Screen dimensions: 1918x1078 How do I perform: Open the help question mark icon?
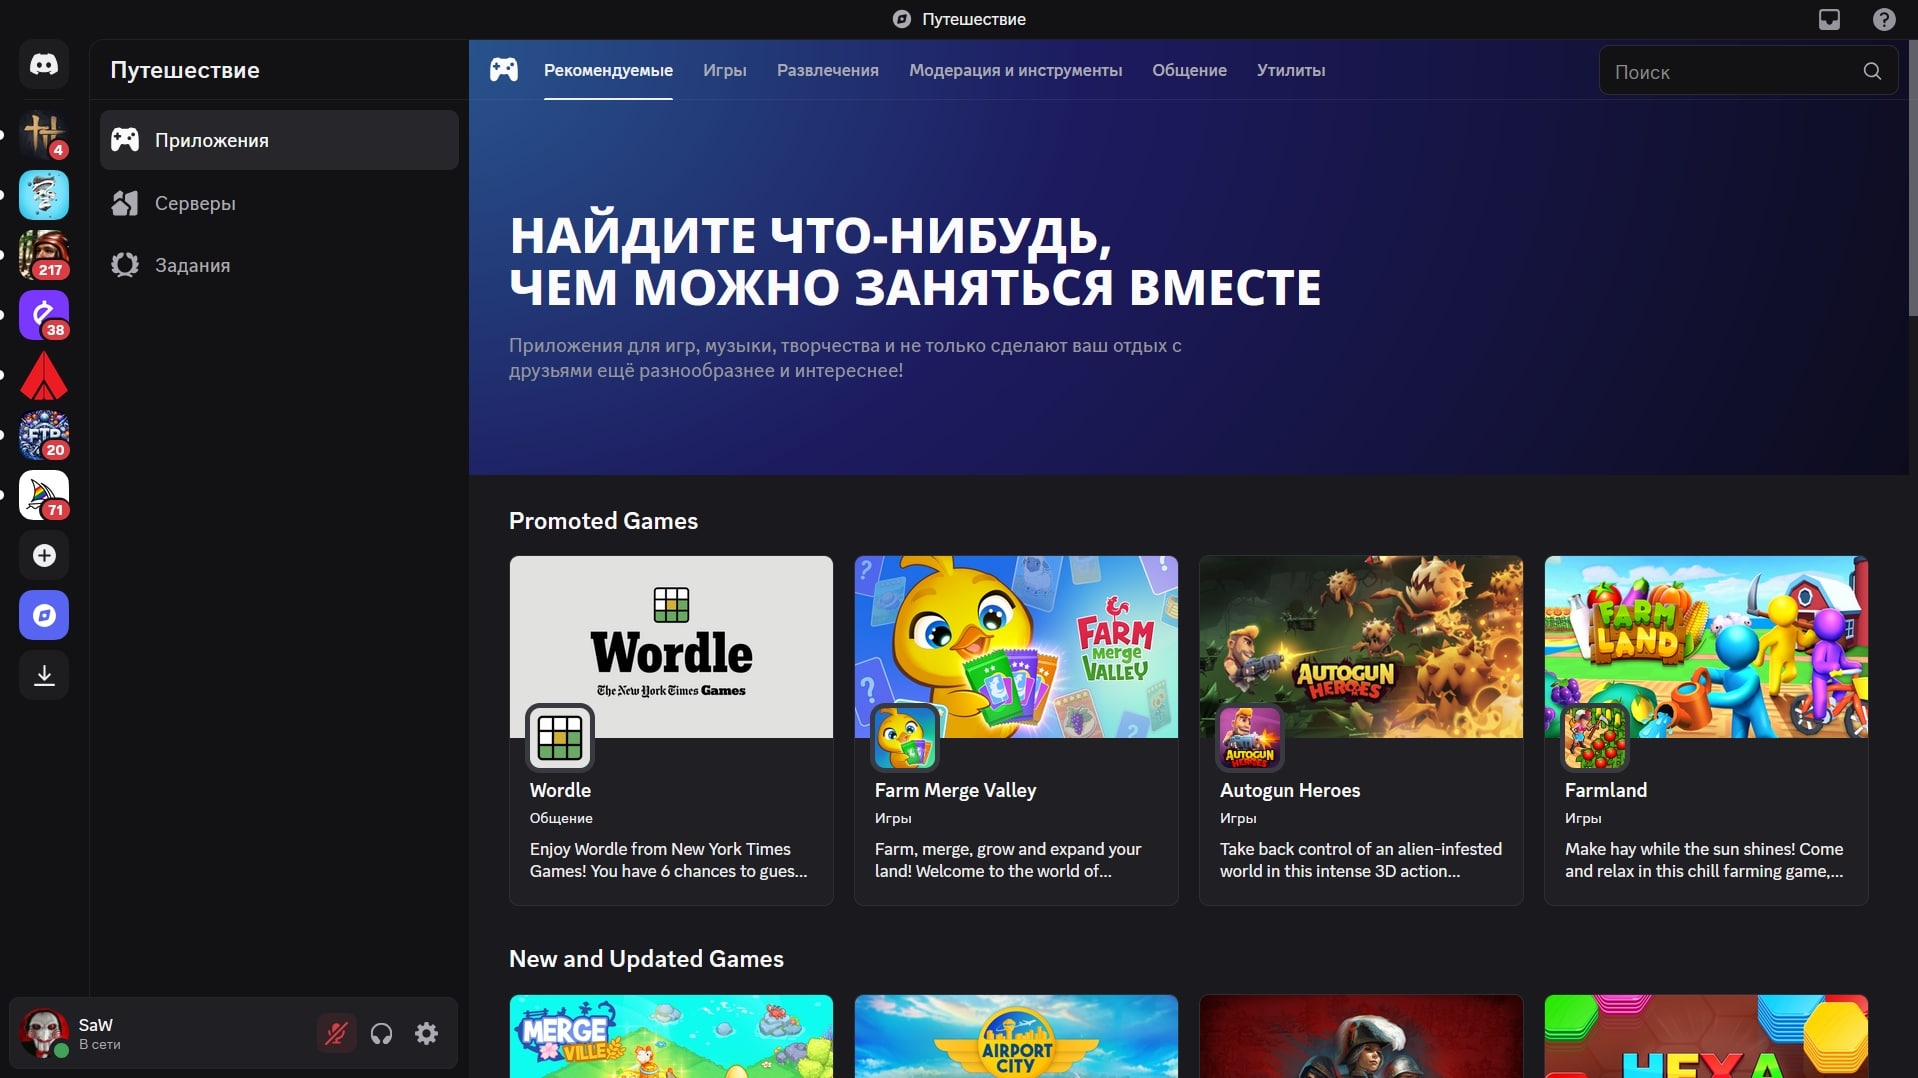[1884, 19]
